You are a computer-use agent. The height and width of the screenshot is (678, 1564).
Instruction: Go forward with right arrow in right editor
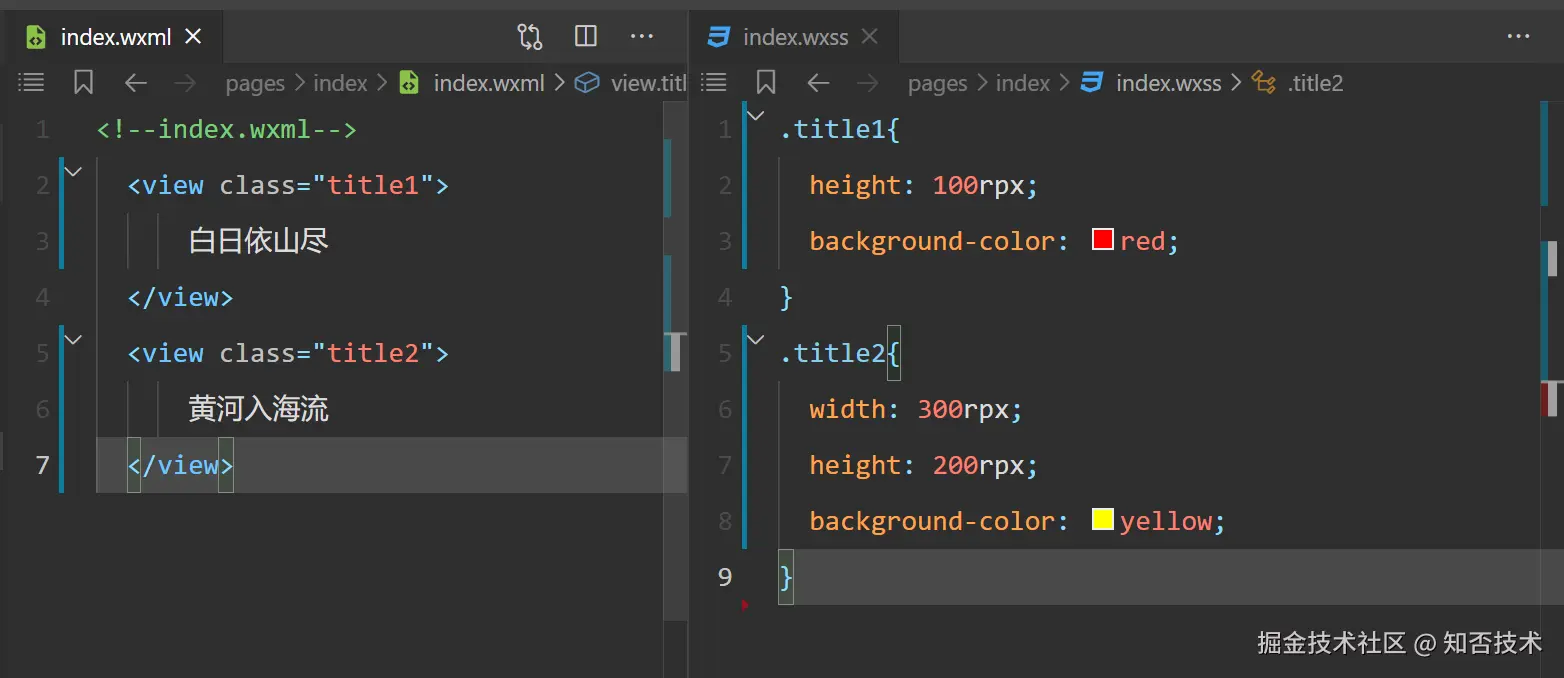[x=868, y=83]
